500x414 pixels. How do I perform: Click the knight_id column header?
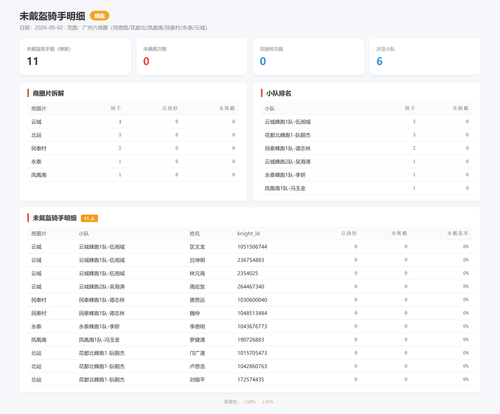[248, 233]
